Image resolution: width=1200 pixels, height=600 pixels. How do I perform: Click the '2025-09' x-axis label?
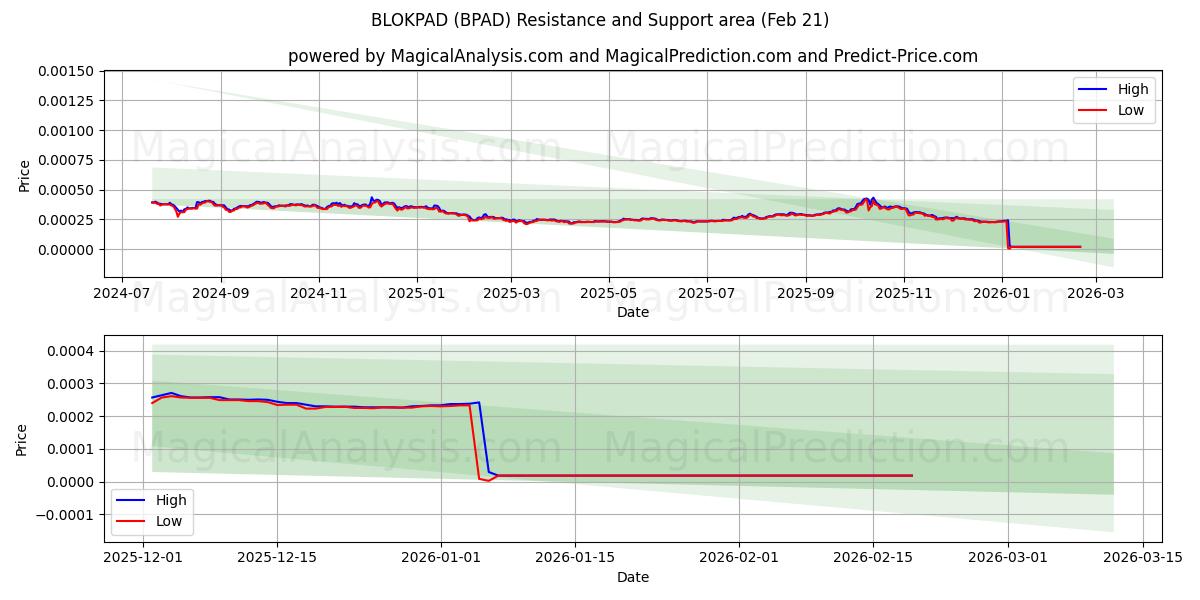point(806,294)
